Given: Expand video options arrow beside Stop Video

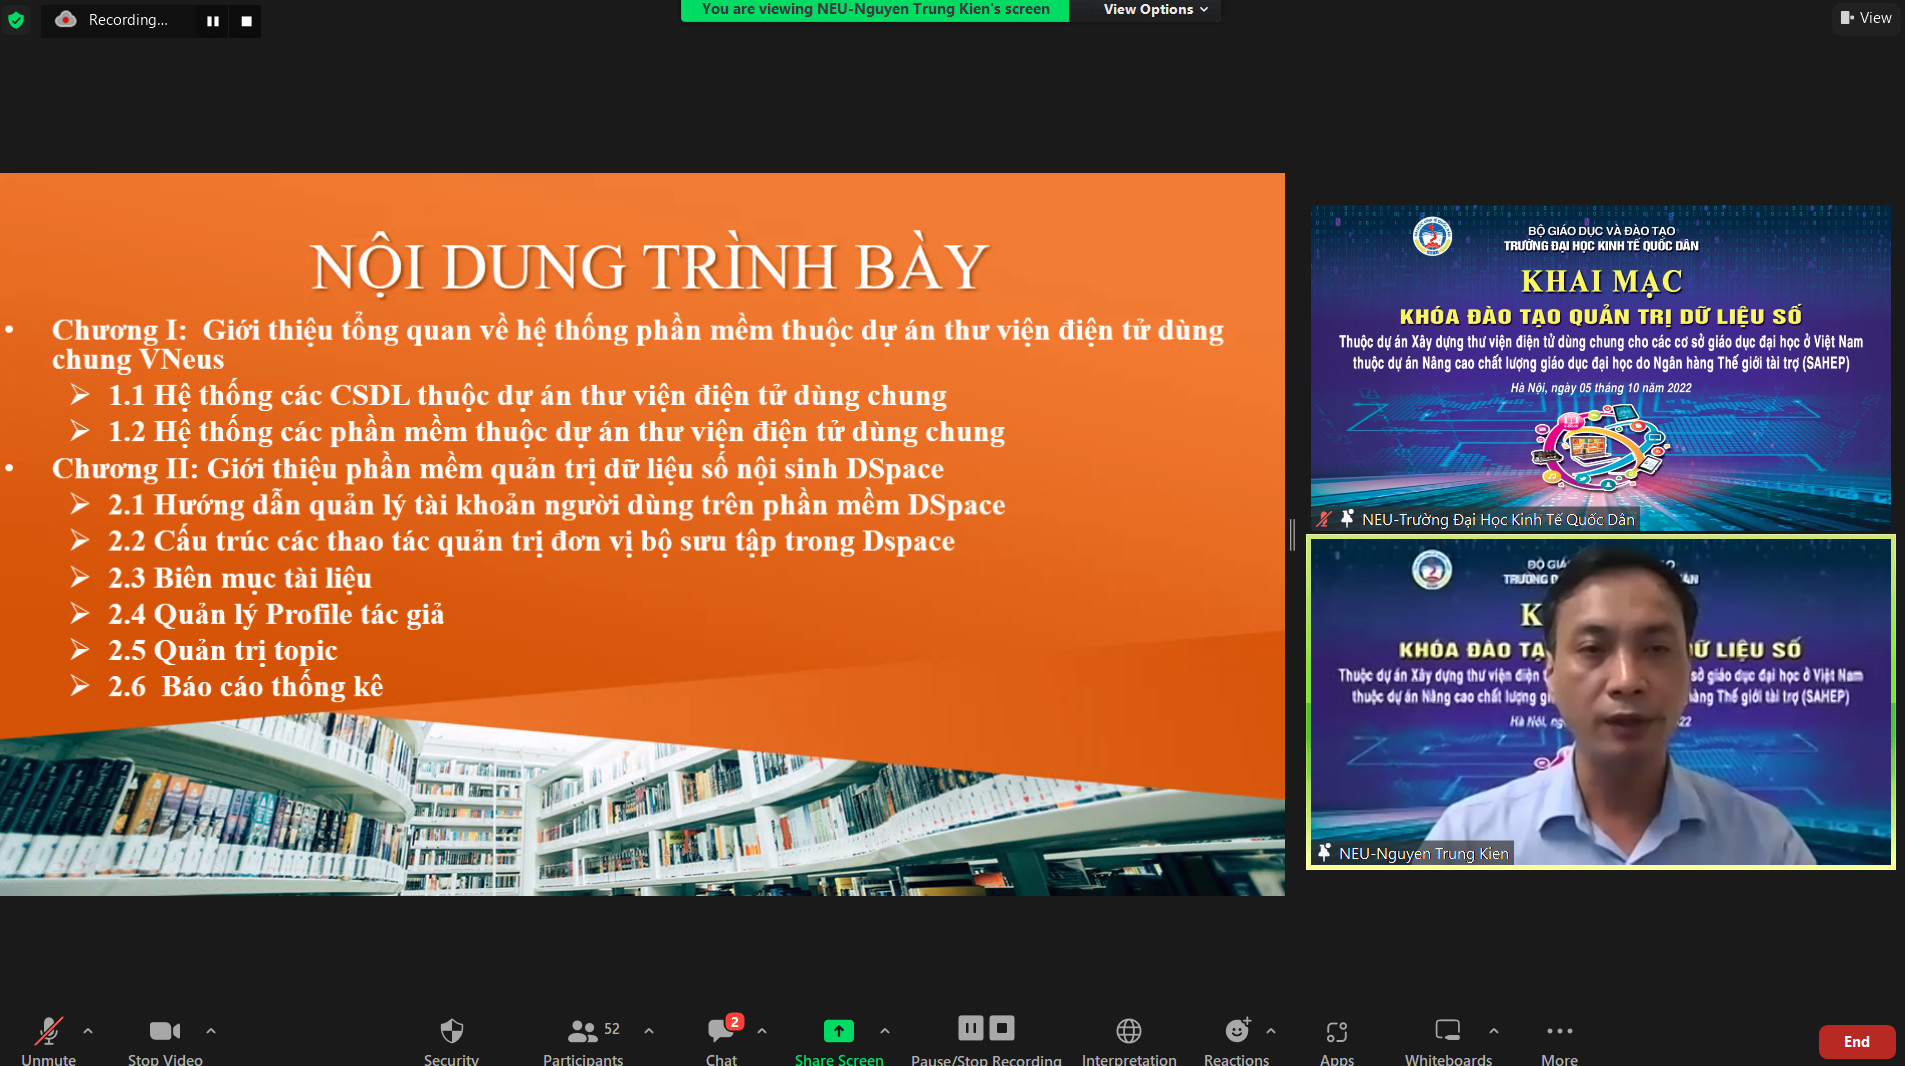Looking at the screenshot, I should tap(211, 1030).
